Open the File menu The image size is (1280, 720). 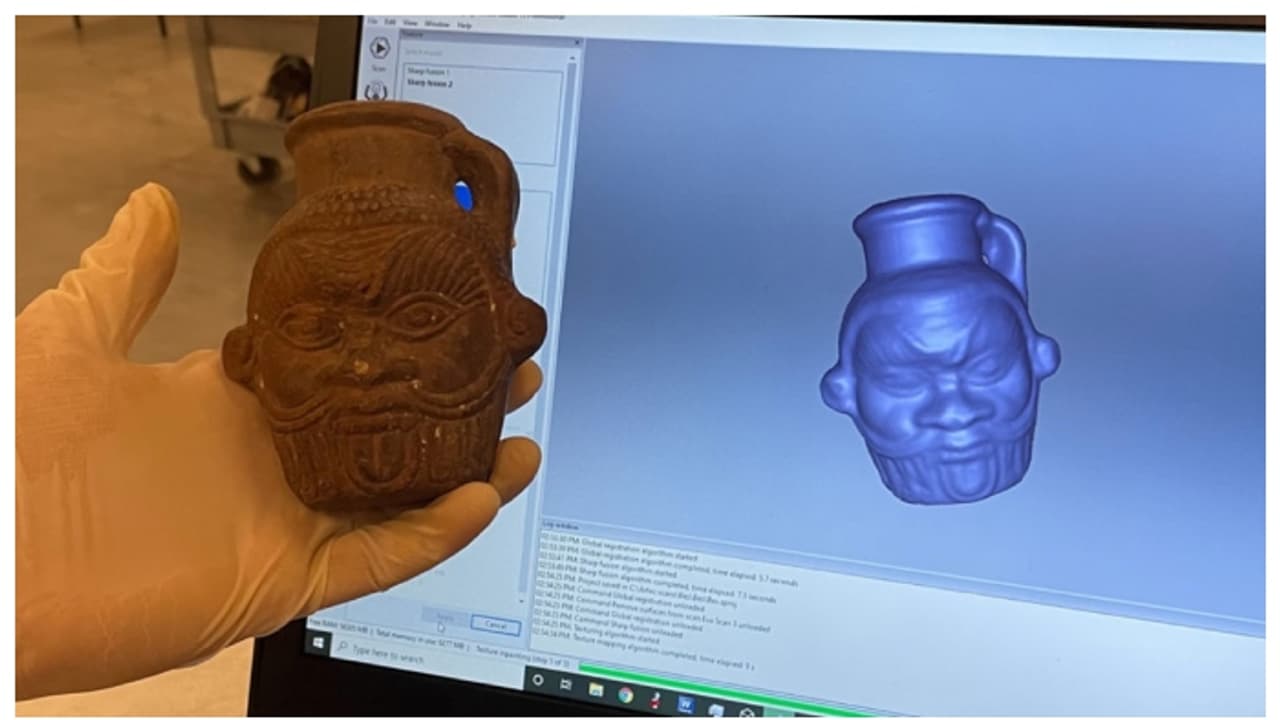(372, 22)
